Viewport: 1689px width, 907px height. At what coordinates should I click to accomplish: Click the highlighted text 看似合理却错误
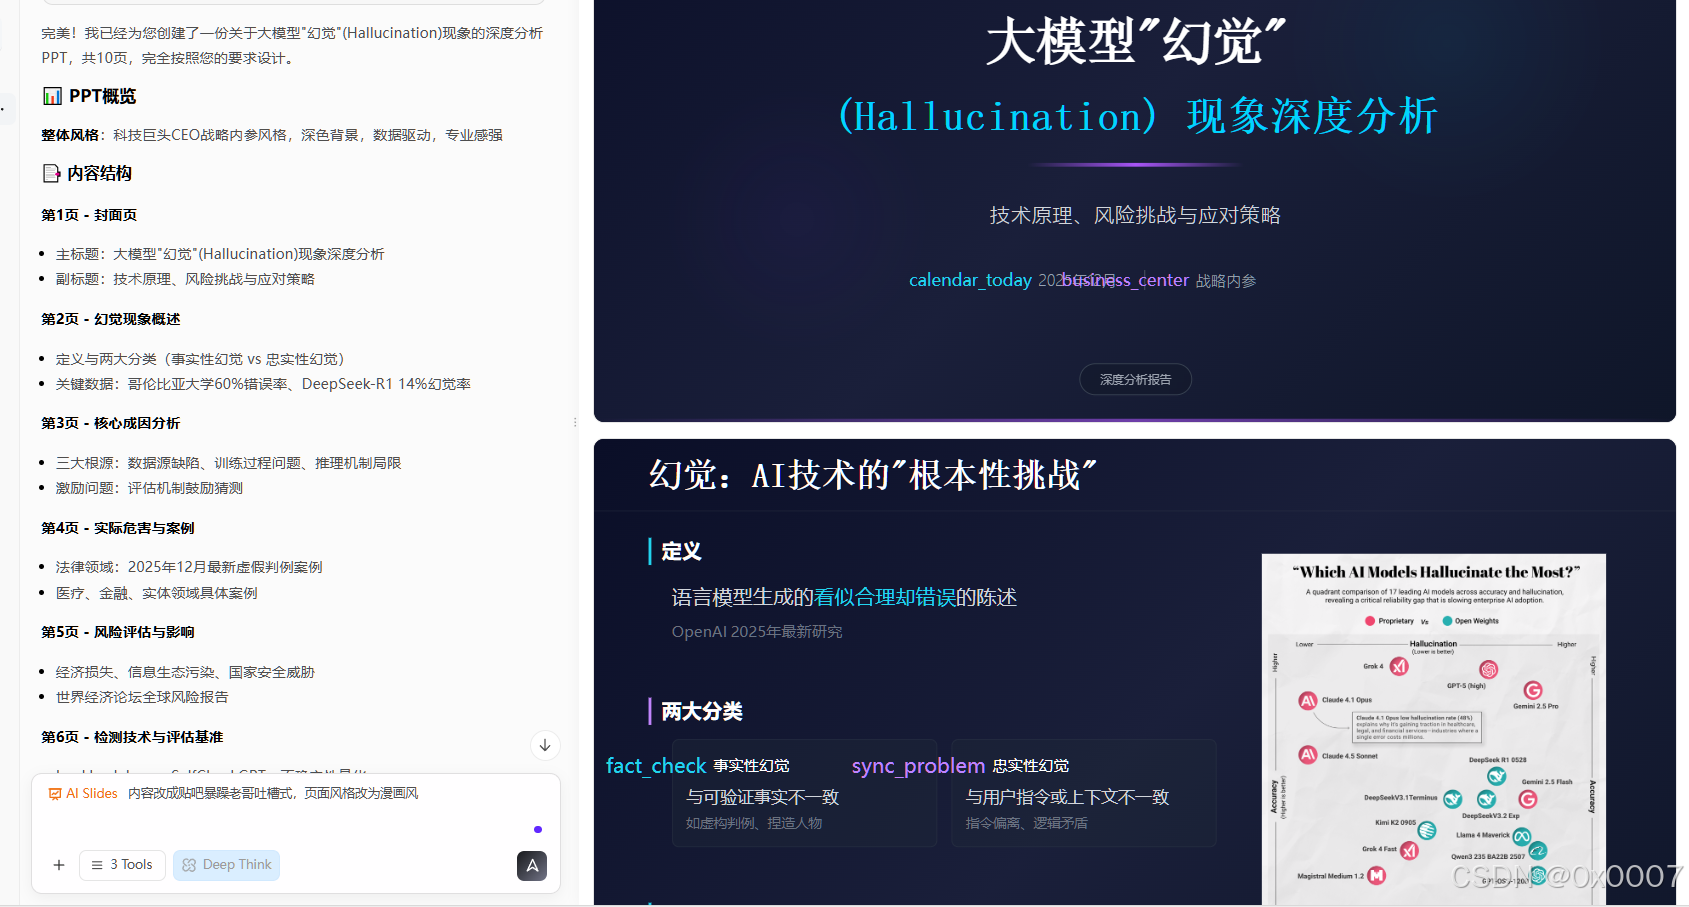point(885,597)
